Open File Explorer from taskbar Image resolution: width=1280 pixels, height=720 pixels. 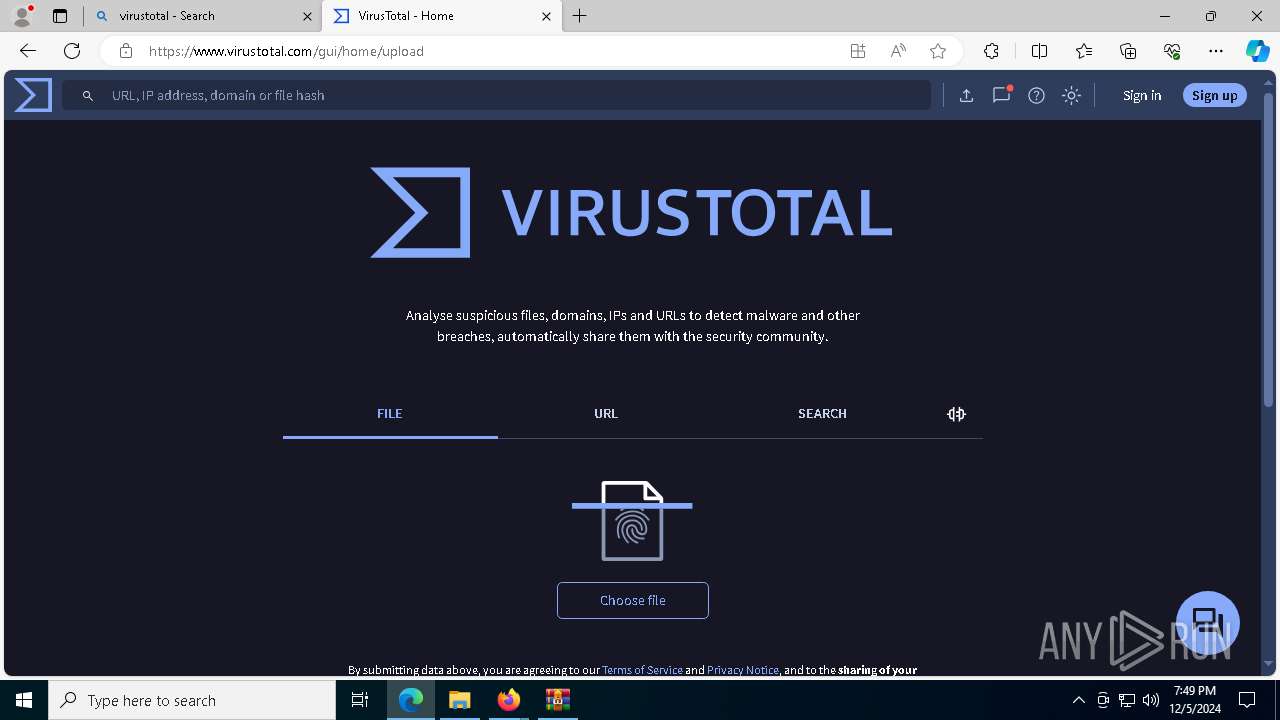tap(459, 700)
